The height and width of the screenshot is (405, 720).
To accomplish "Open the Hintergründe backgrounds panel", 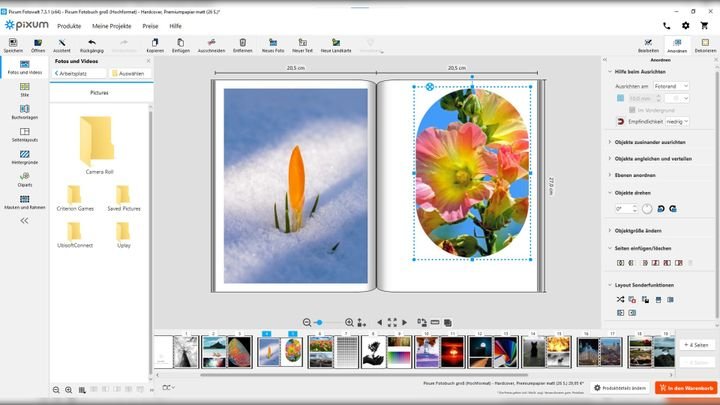I will pos(25,155).
